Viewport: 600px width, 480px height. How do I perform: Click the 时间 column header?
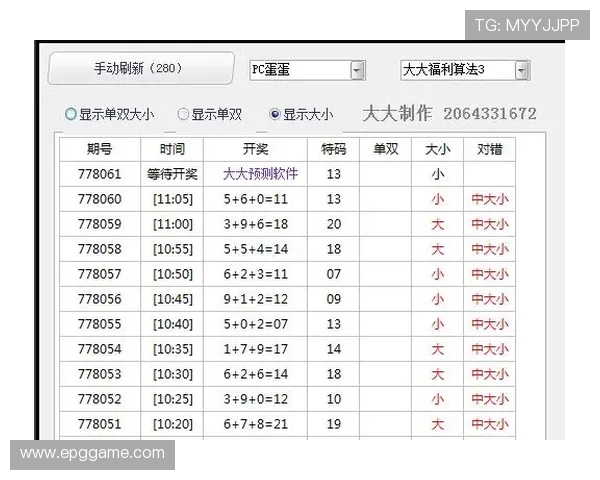coord(172,149)
